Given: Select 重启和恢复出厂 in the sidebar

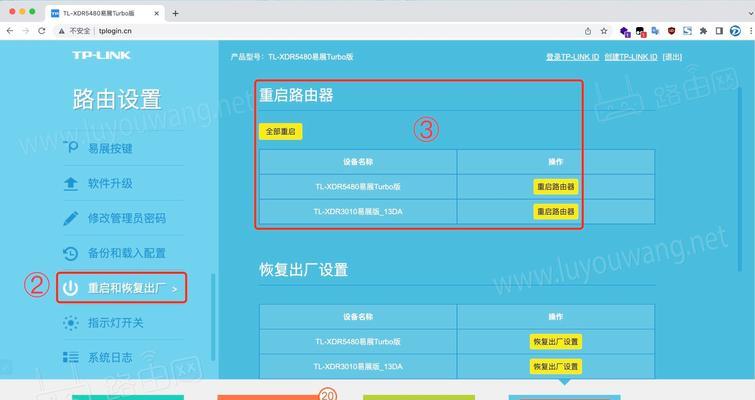Looking at the screenshot, I should pos(121,288).
